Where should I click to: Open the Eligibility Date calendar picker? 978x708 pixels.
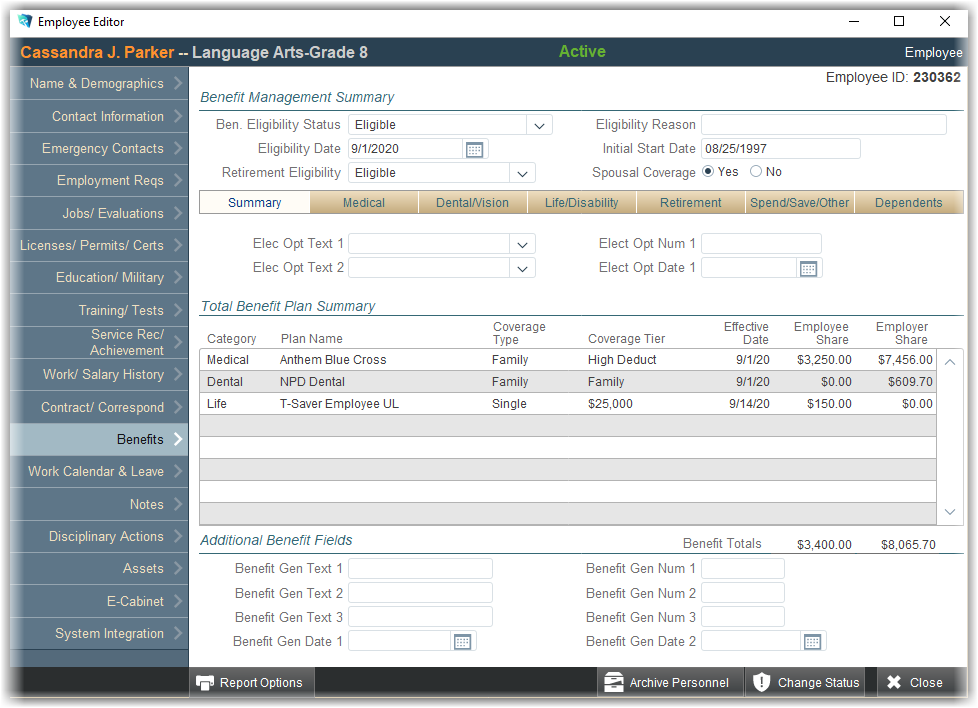click(475, 149)
